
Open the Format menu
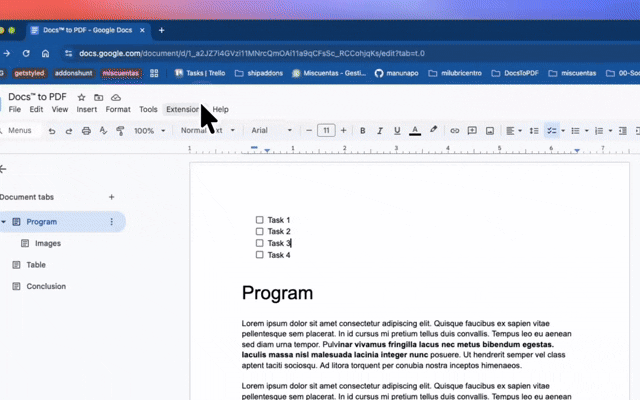pyautogui.click(x=118, y=109)
